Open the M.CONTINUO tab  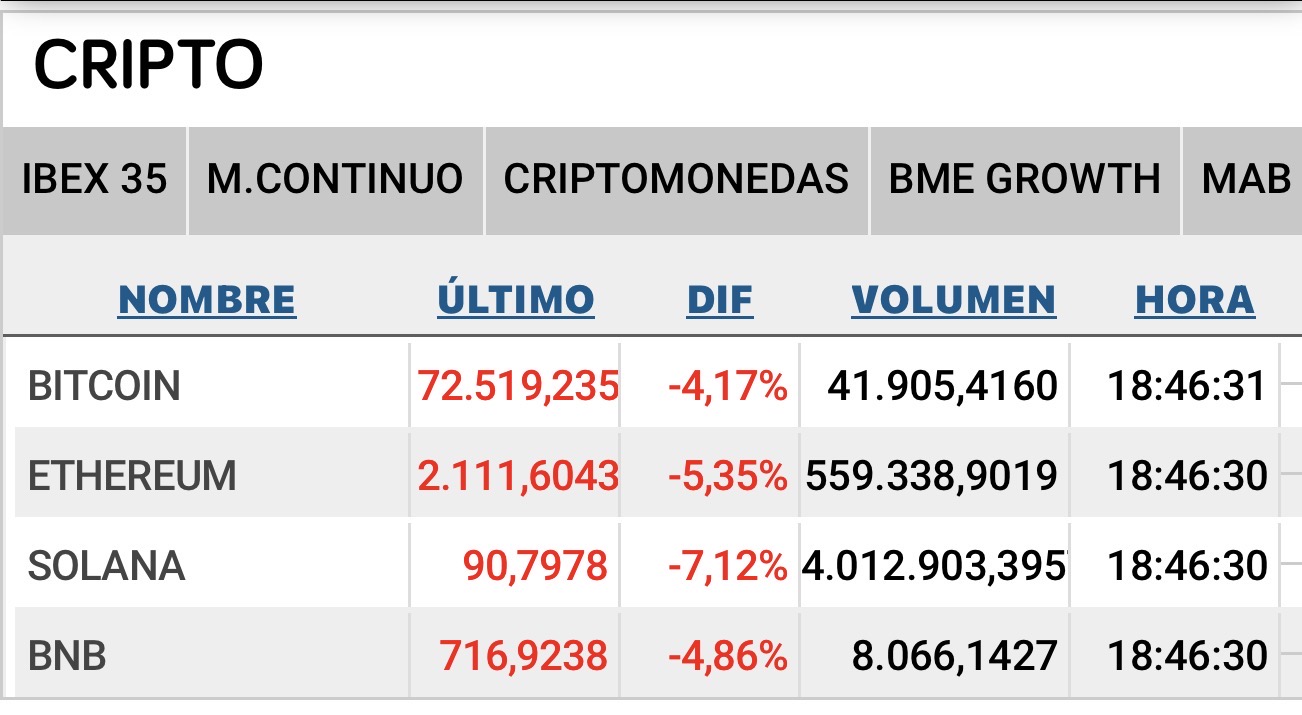tap(335, 180)
